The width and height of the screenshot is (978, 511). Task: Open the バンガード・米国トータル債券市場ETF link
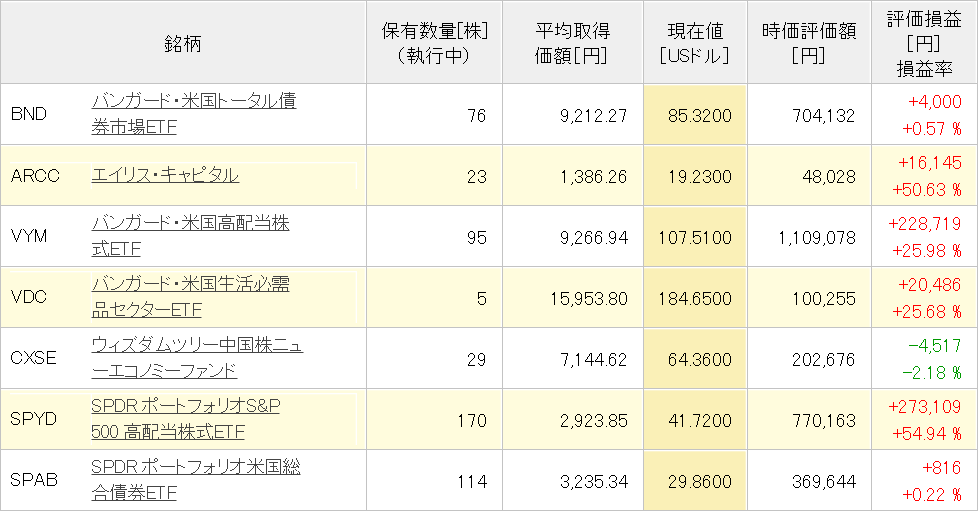[x=193, y=102]
